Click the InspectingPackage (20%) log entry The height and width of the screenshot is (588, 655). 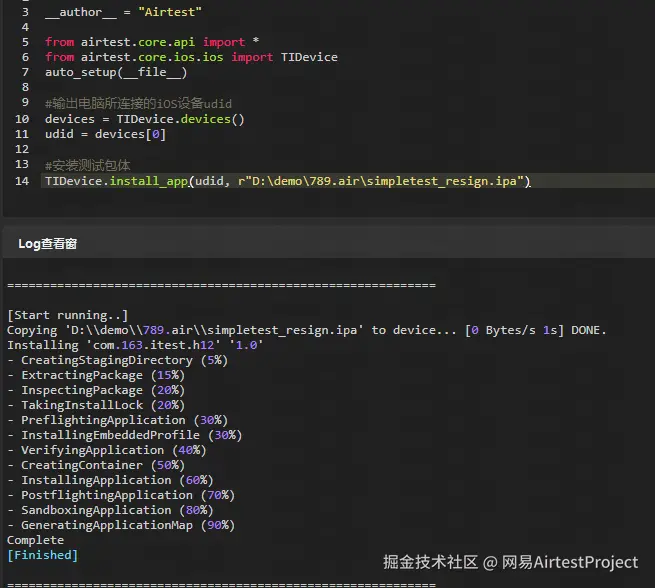click(x=96, y=390)
